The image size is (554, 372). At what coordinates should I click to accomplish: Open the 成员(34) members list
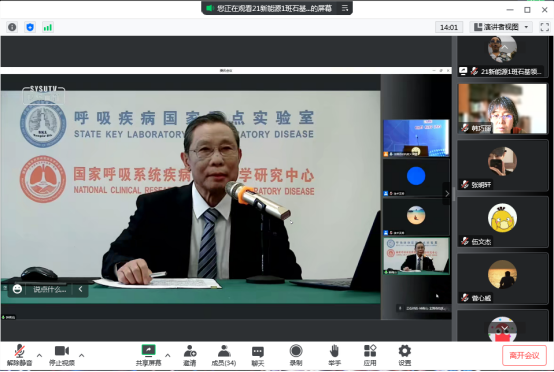point(224,355)
